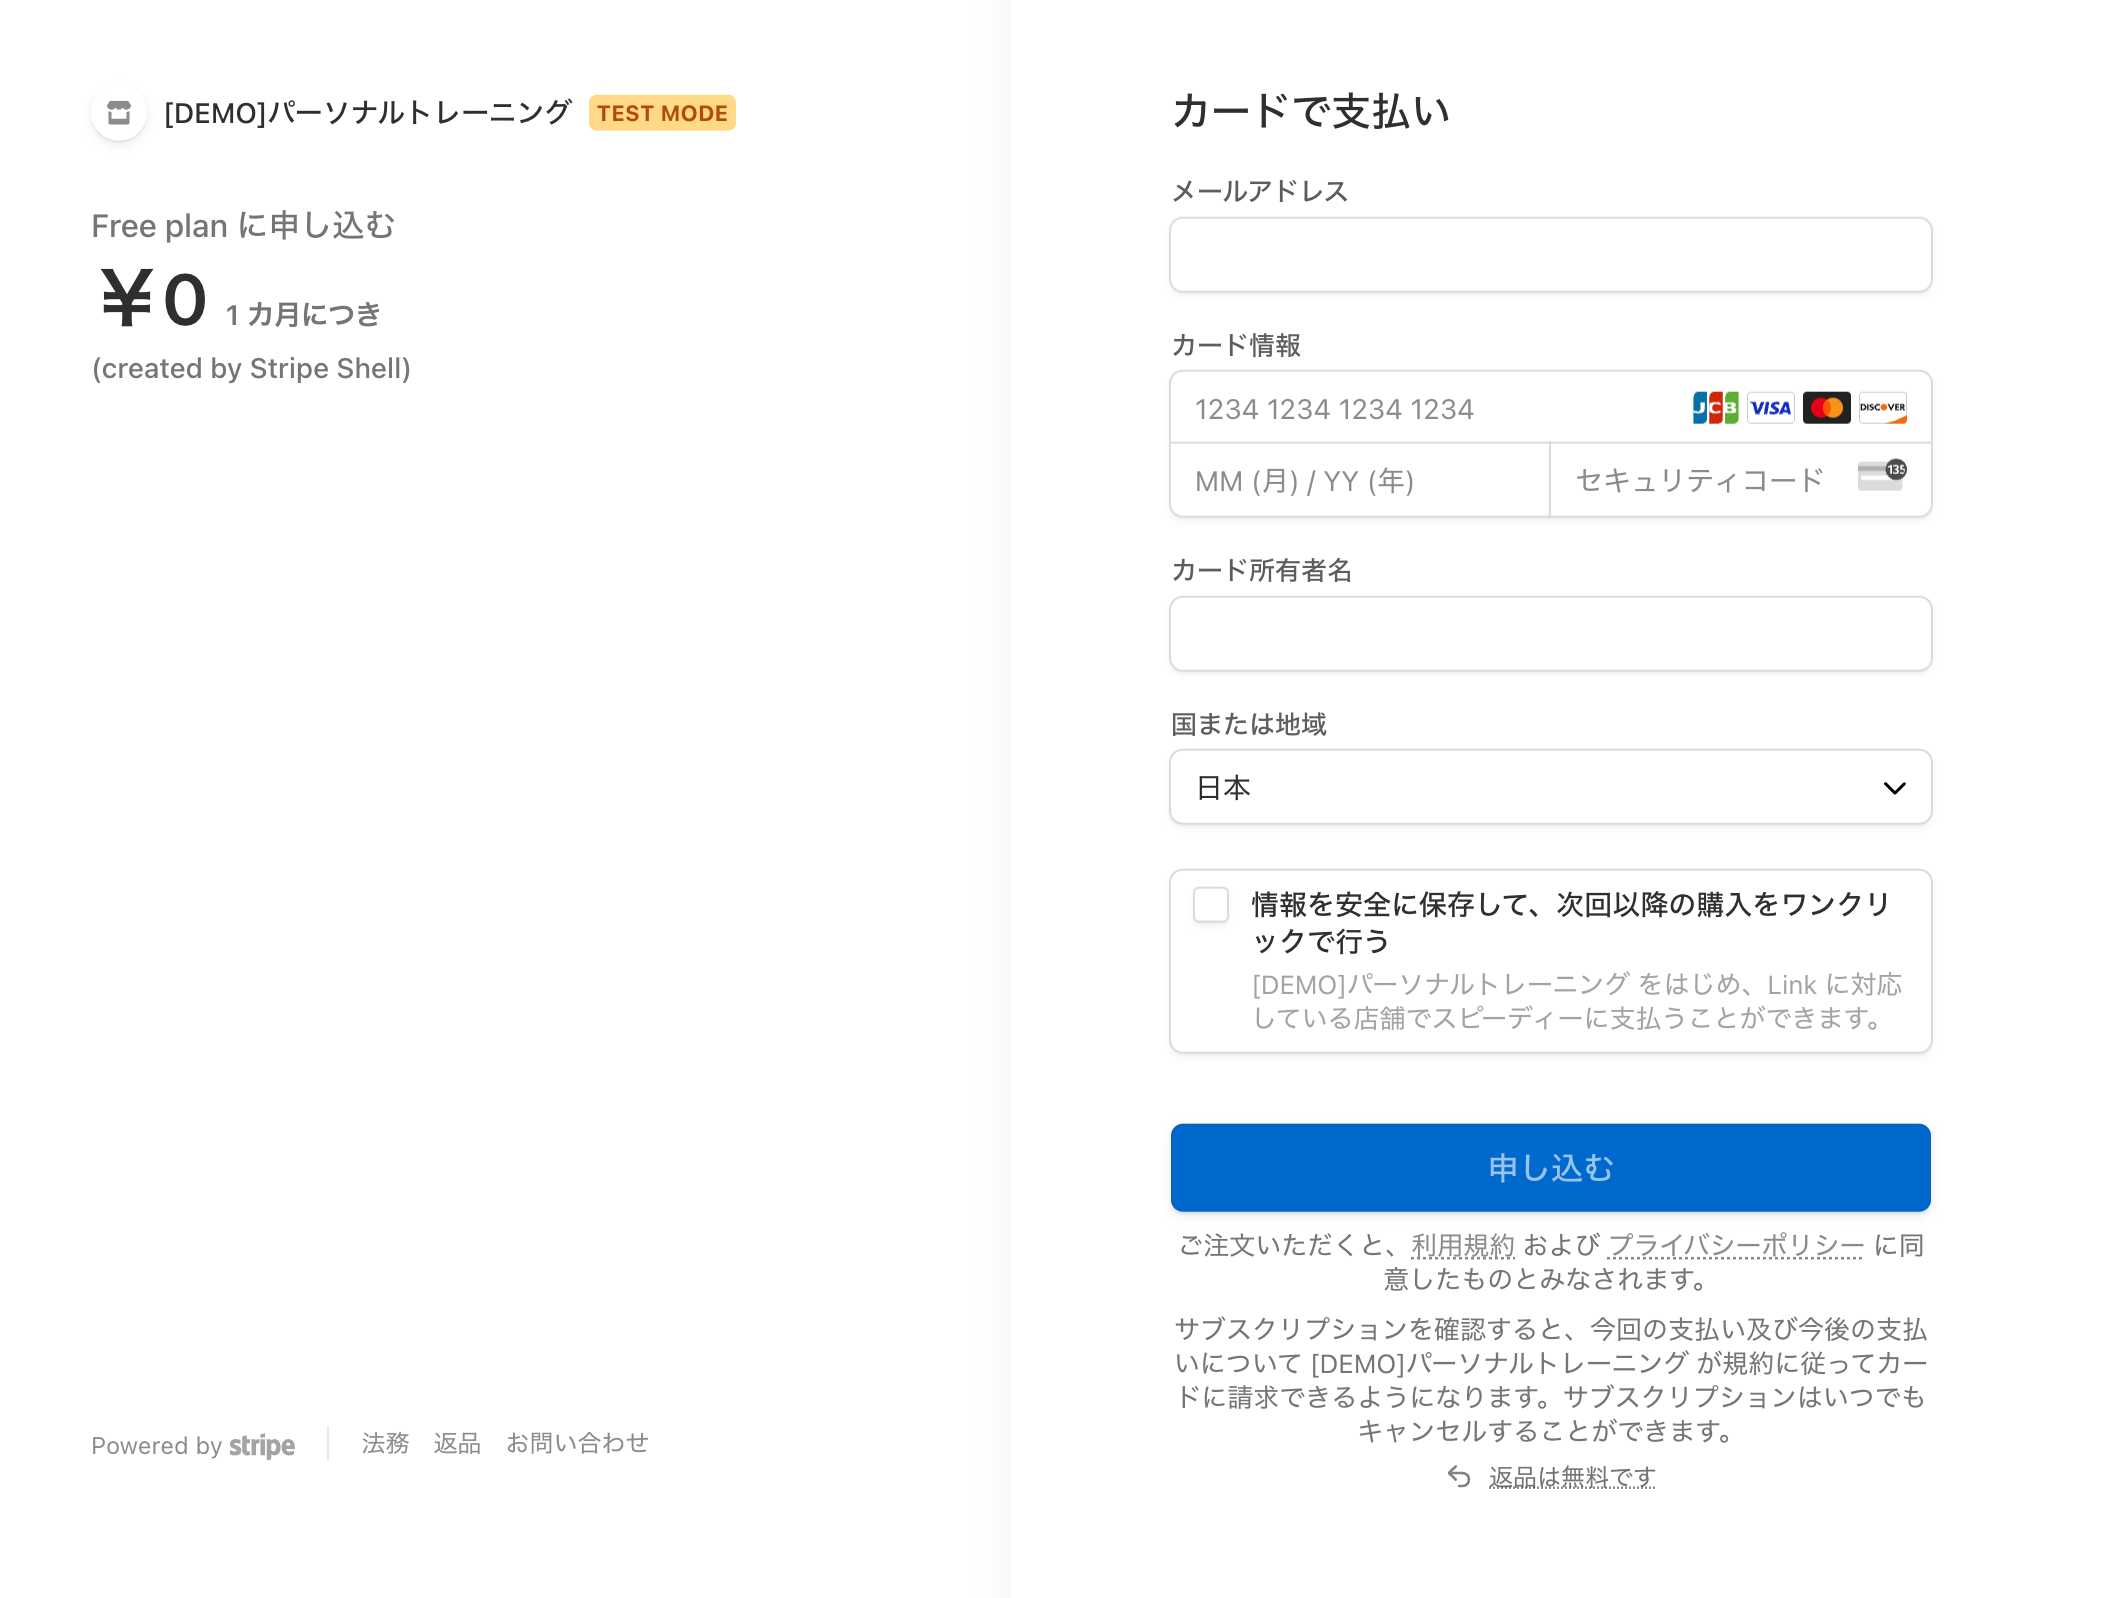Open the country or region dropdown showing 日本

point(1549,787)
